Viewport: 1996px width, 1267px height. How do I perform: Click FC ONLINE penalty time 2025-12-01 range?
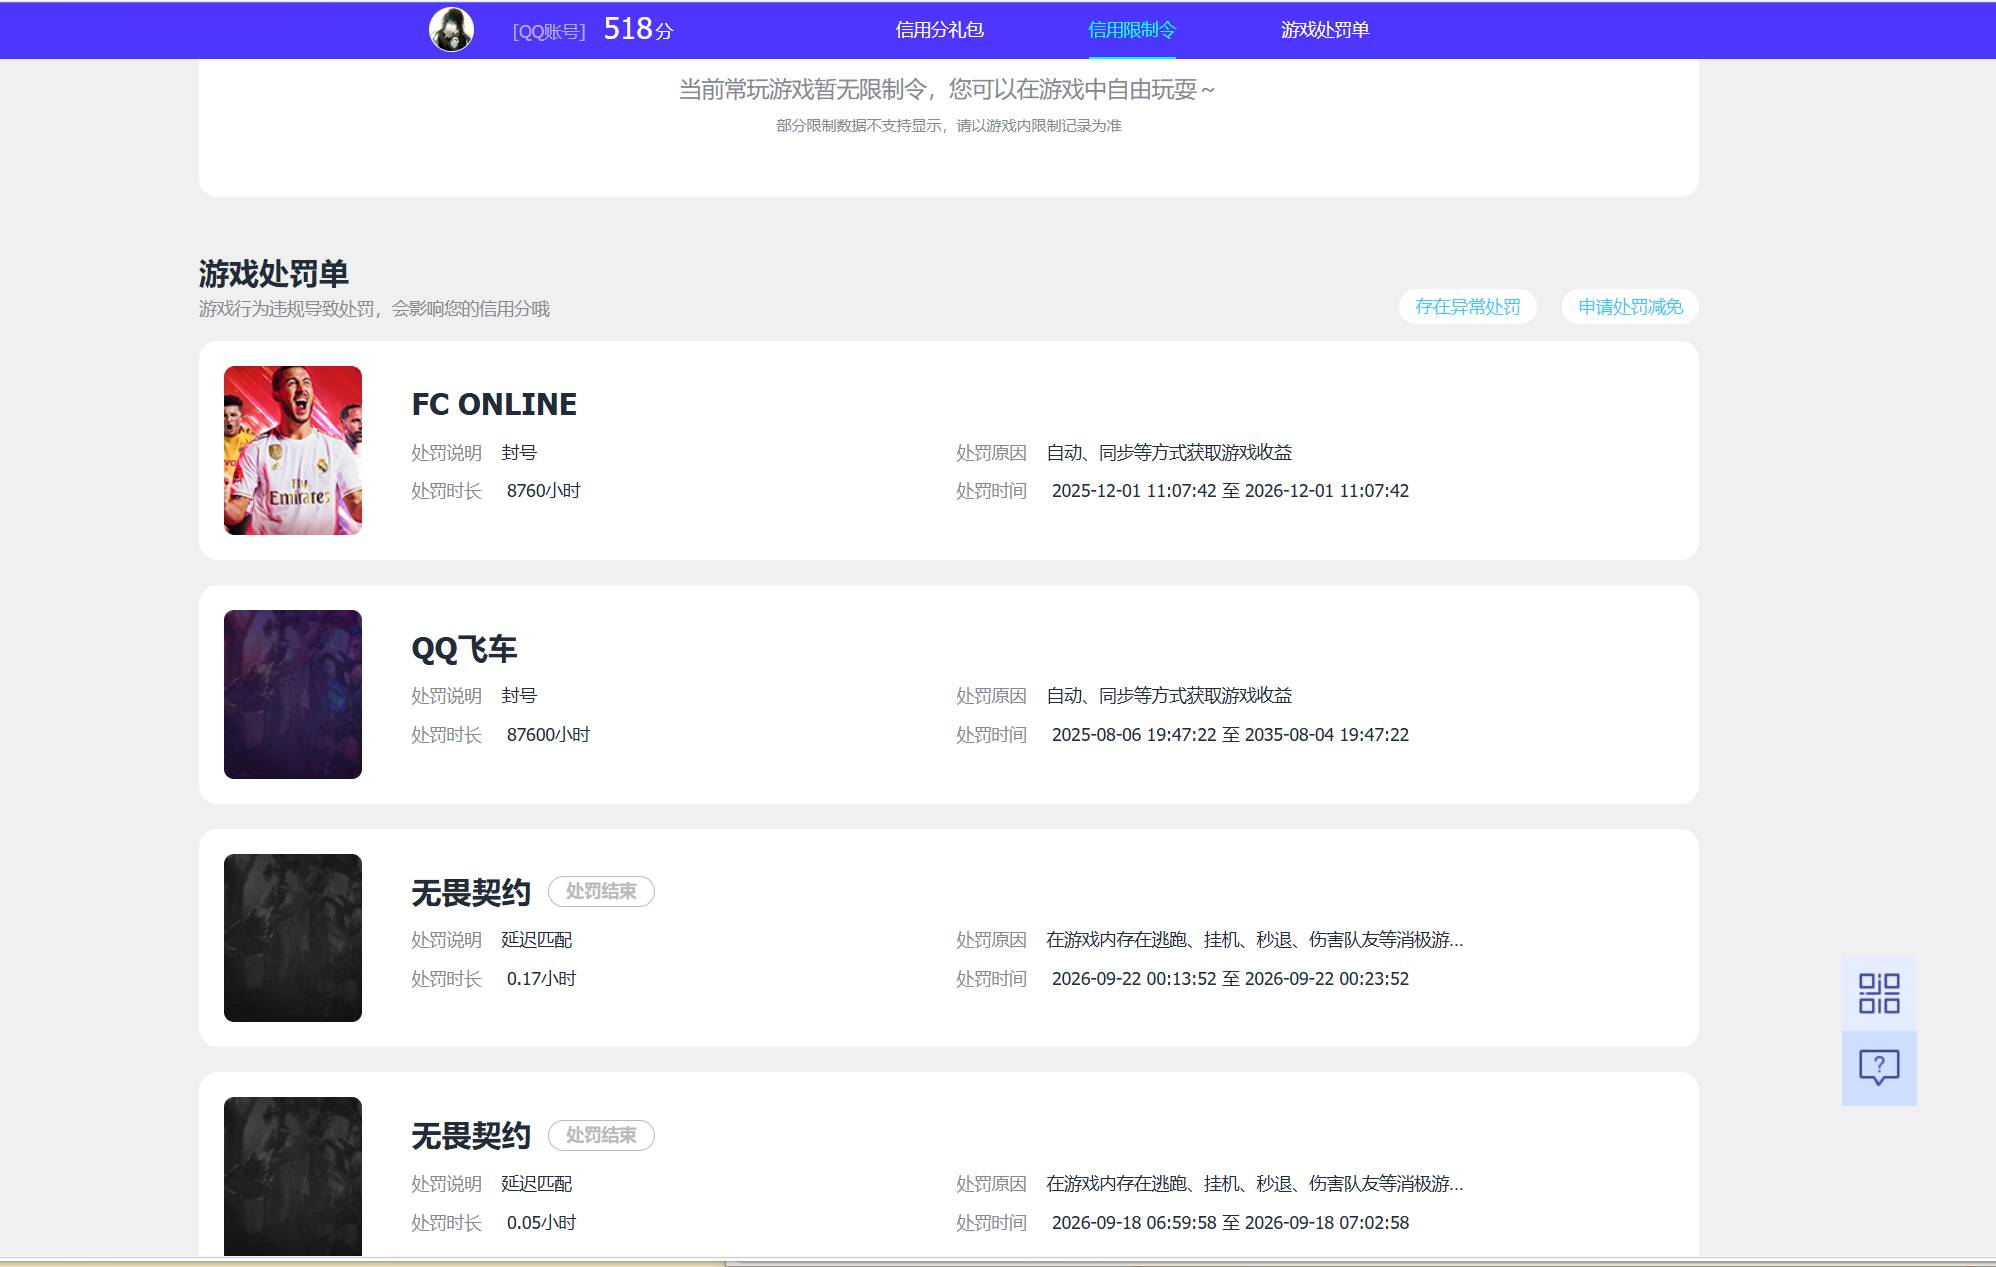1230,491
